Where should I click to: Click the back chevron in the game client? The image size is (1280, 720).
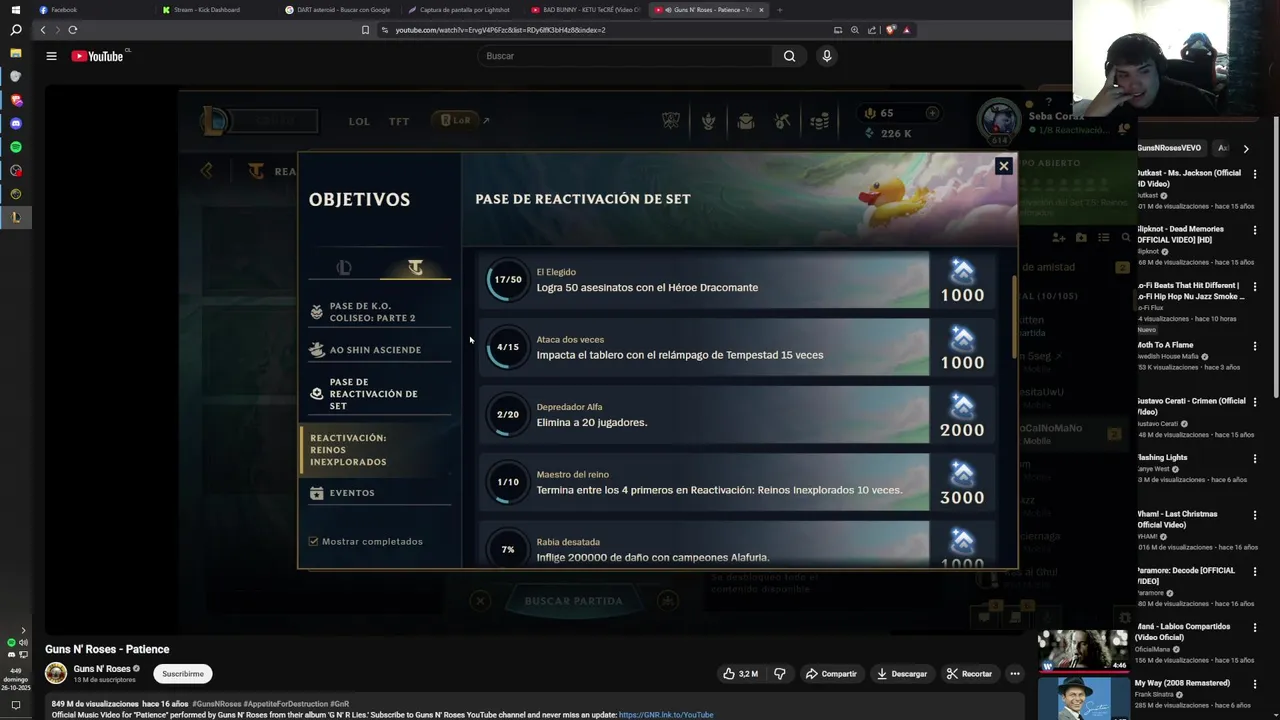pos(206,171)
